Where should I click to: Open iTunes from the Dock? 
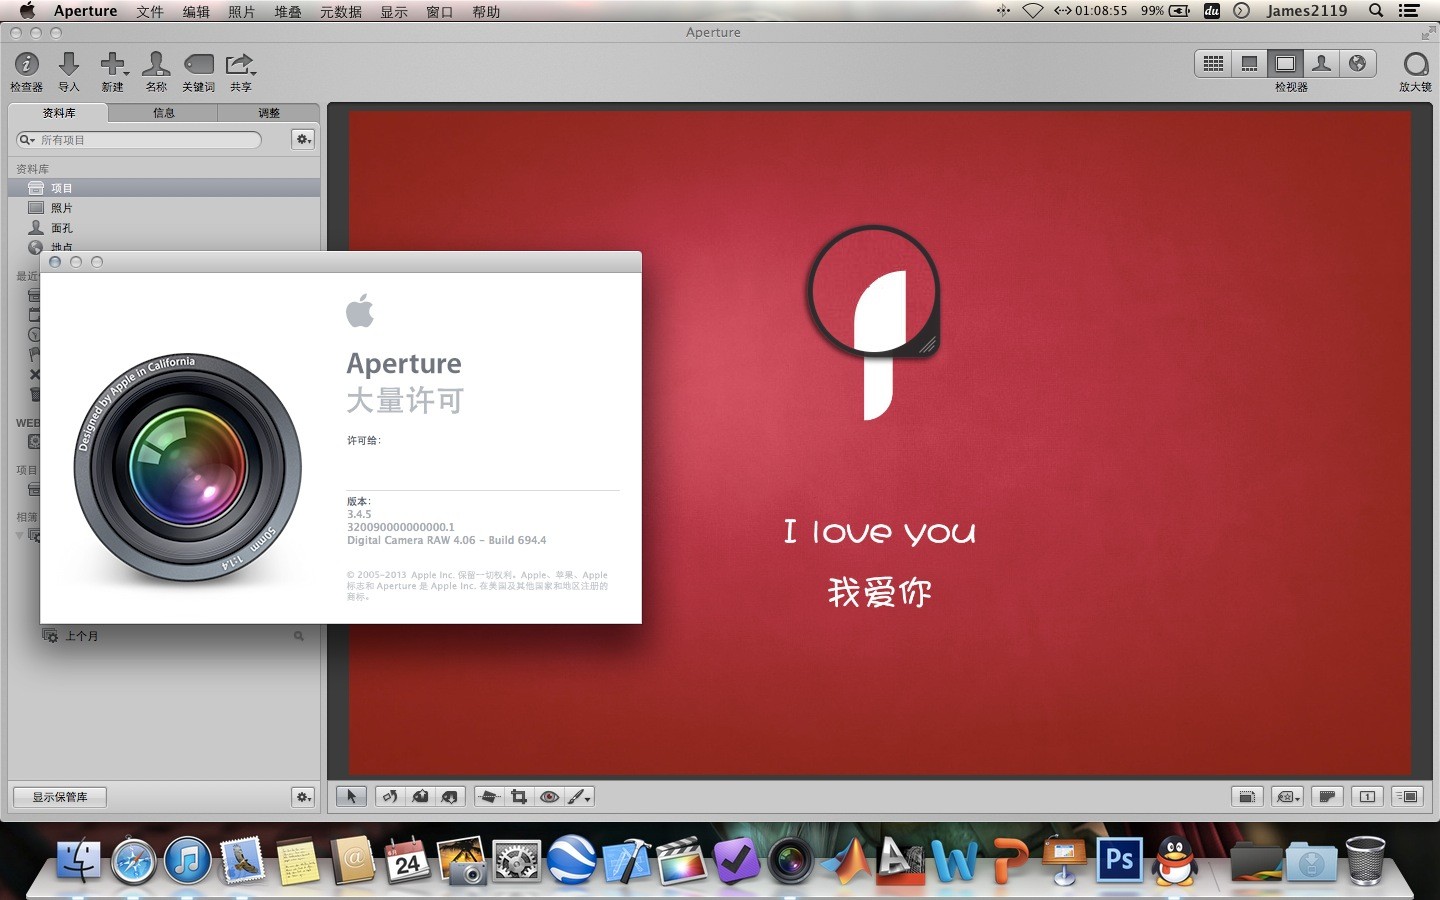(x=188, y=860)
